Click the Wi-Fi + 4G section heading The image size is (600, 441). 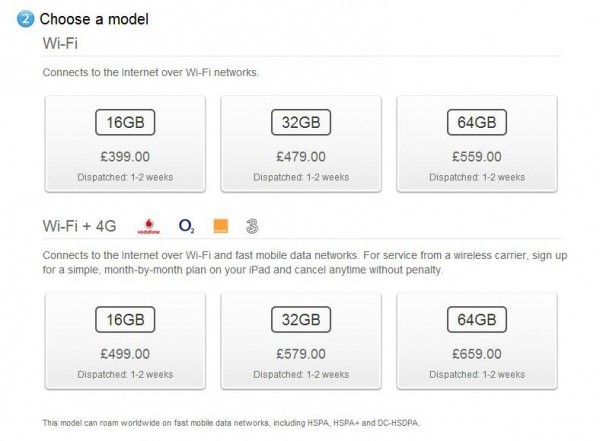click(80, 226)
